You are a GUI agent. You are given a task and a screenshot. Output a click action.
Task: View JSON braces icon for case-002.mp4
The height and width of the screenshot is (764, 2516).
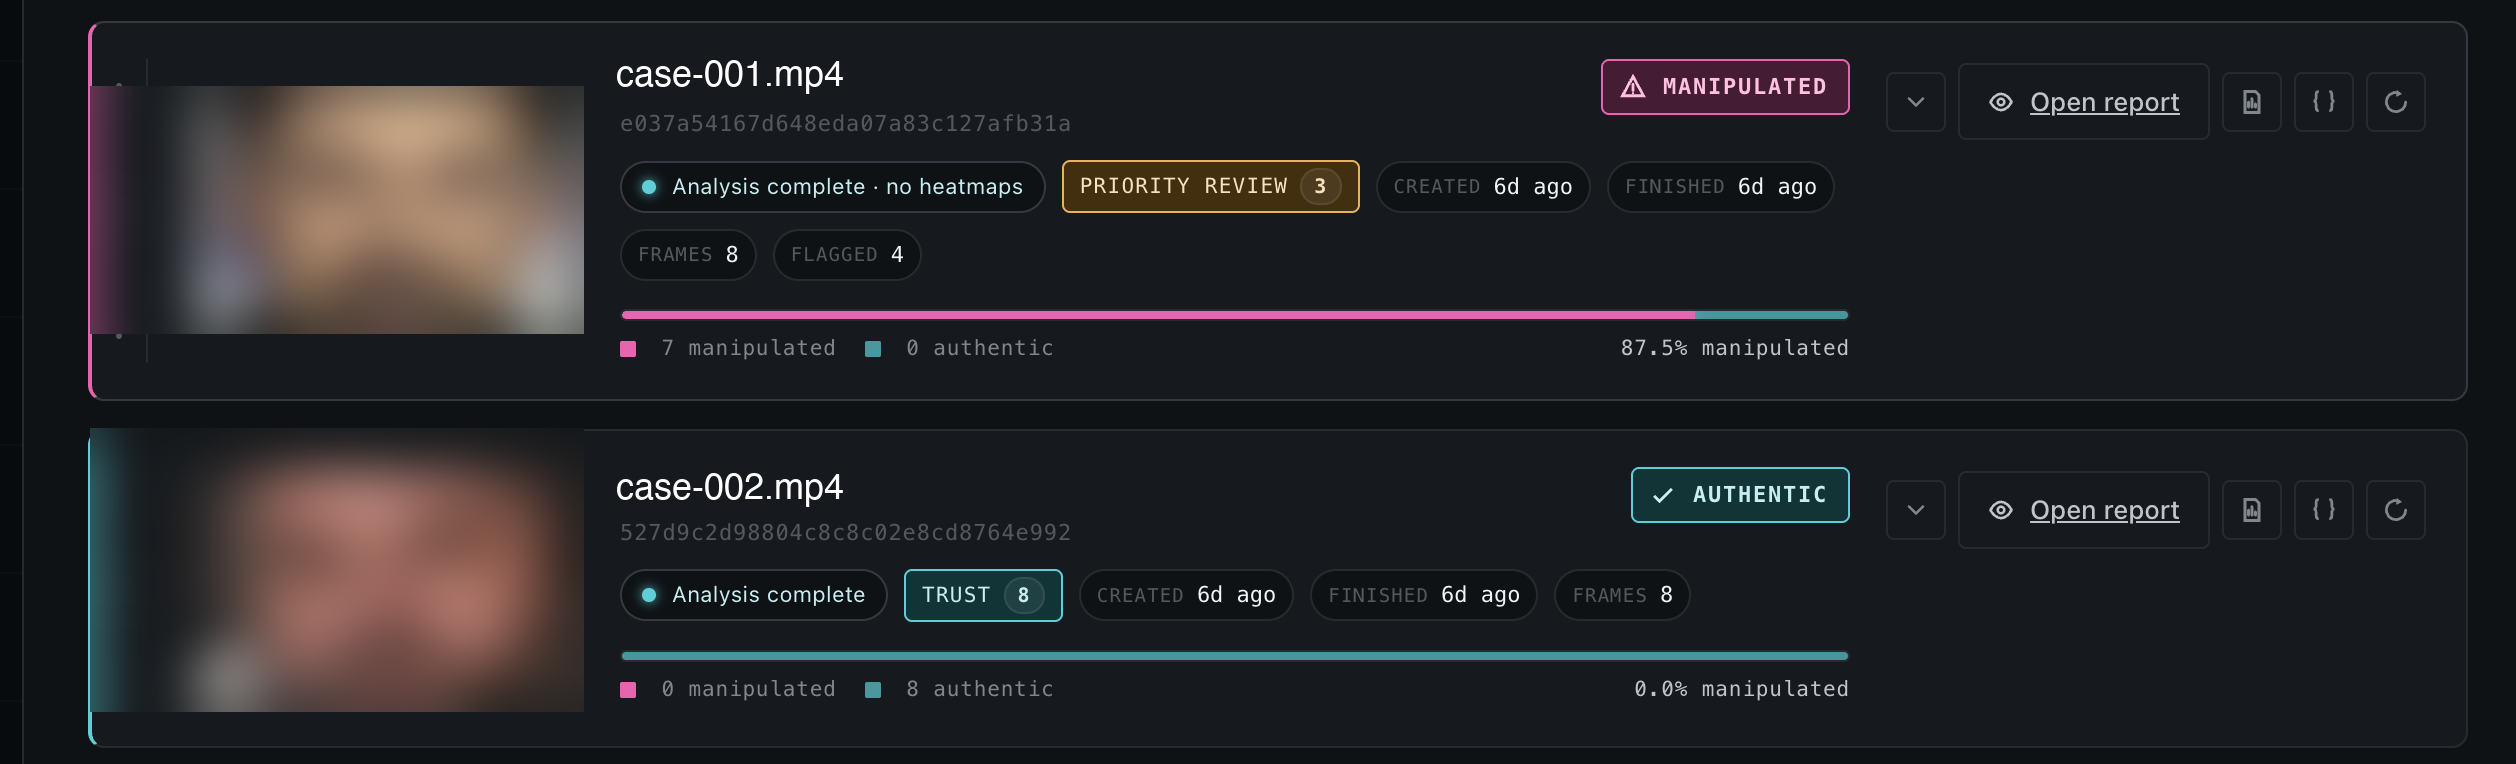click(x=2324, y=510)
